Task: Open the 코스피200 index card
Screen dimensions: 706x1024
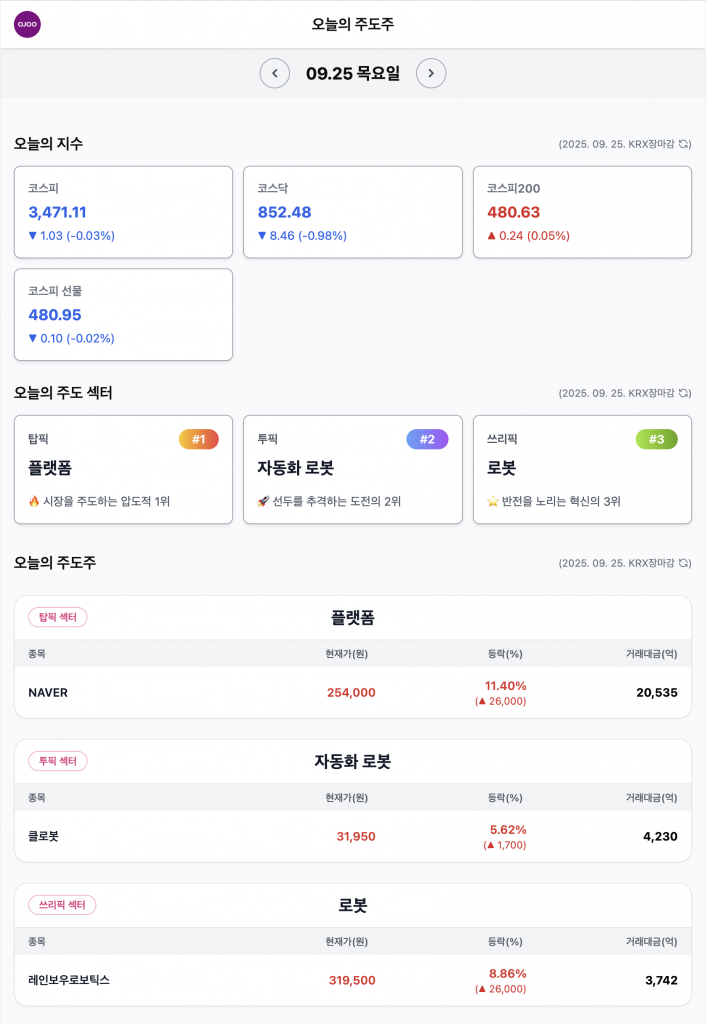Action: pos(582,212)
